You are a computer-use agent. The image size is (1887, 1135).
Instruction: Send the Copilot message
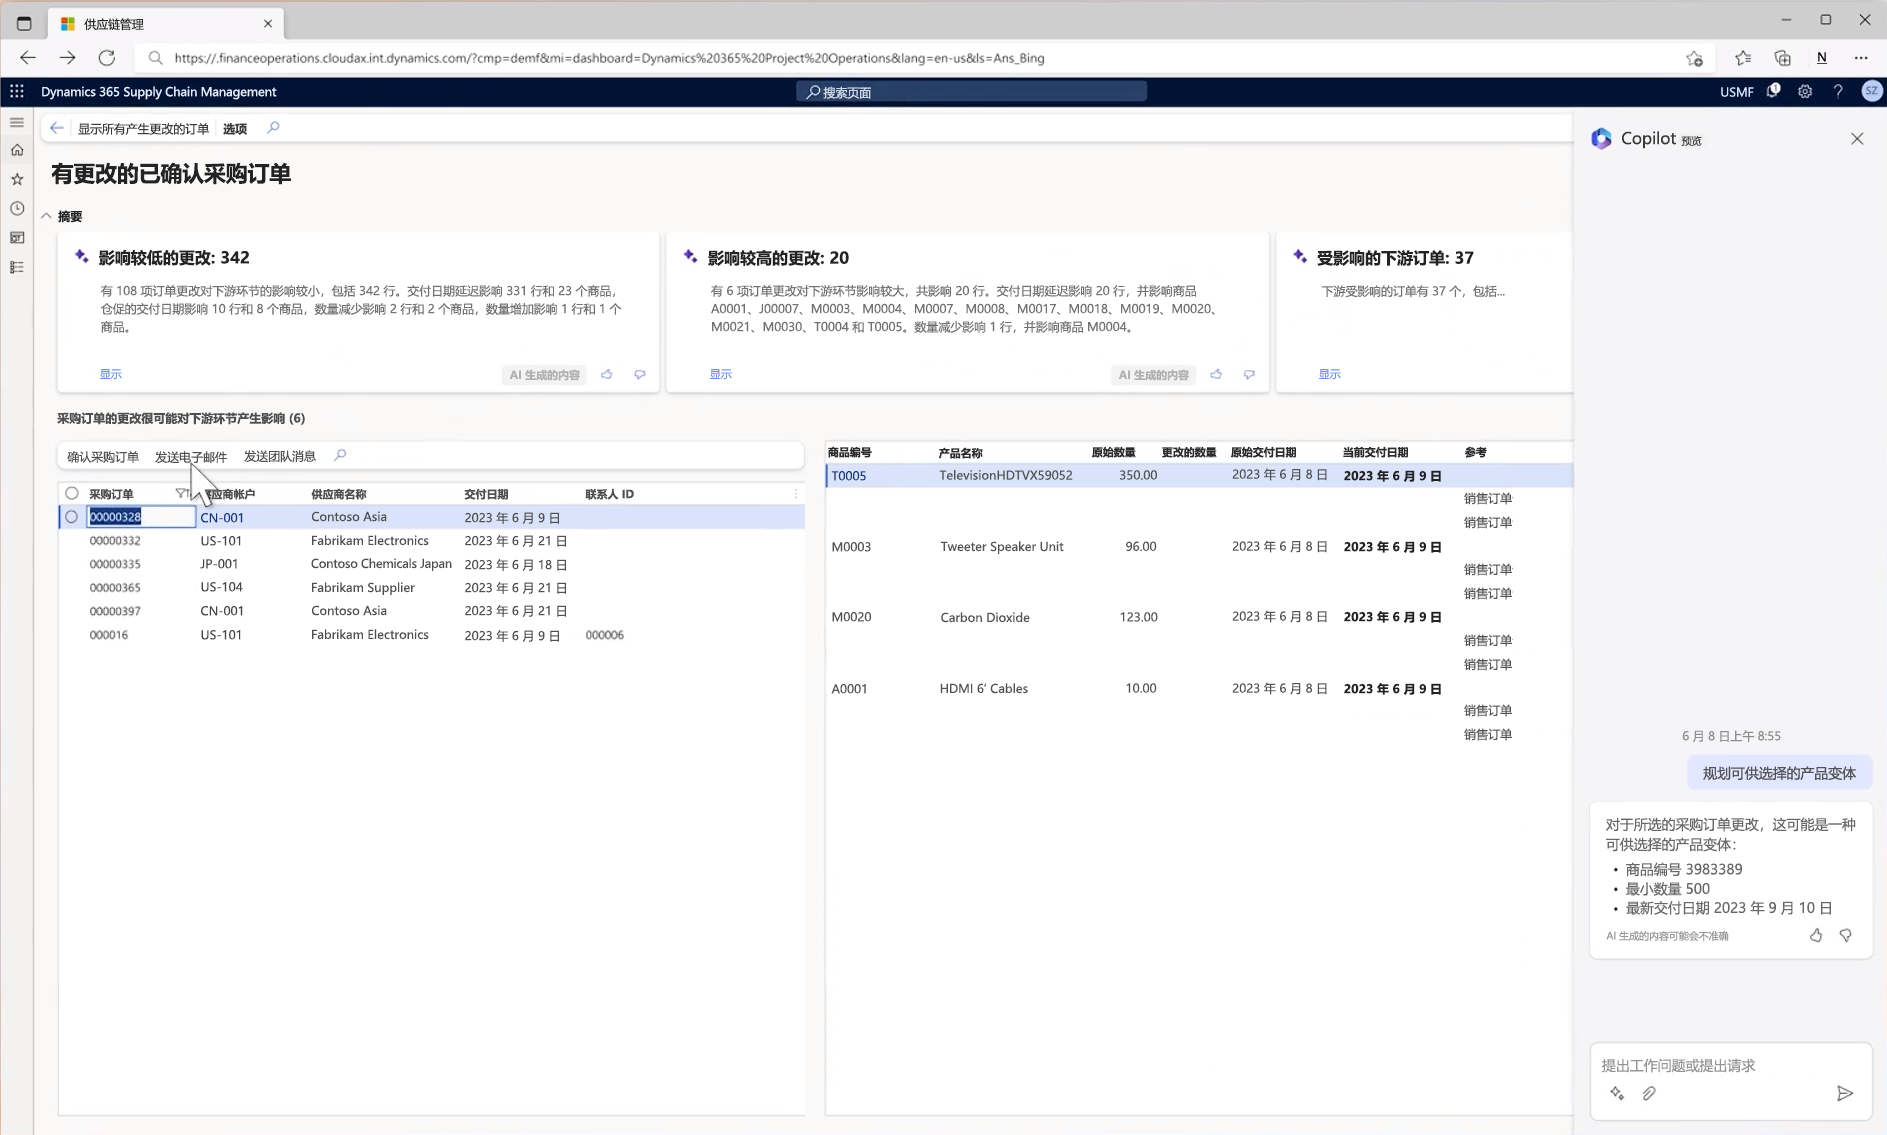pos(1845,1093)
